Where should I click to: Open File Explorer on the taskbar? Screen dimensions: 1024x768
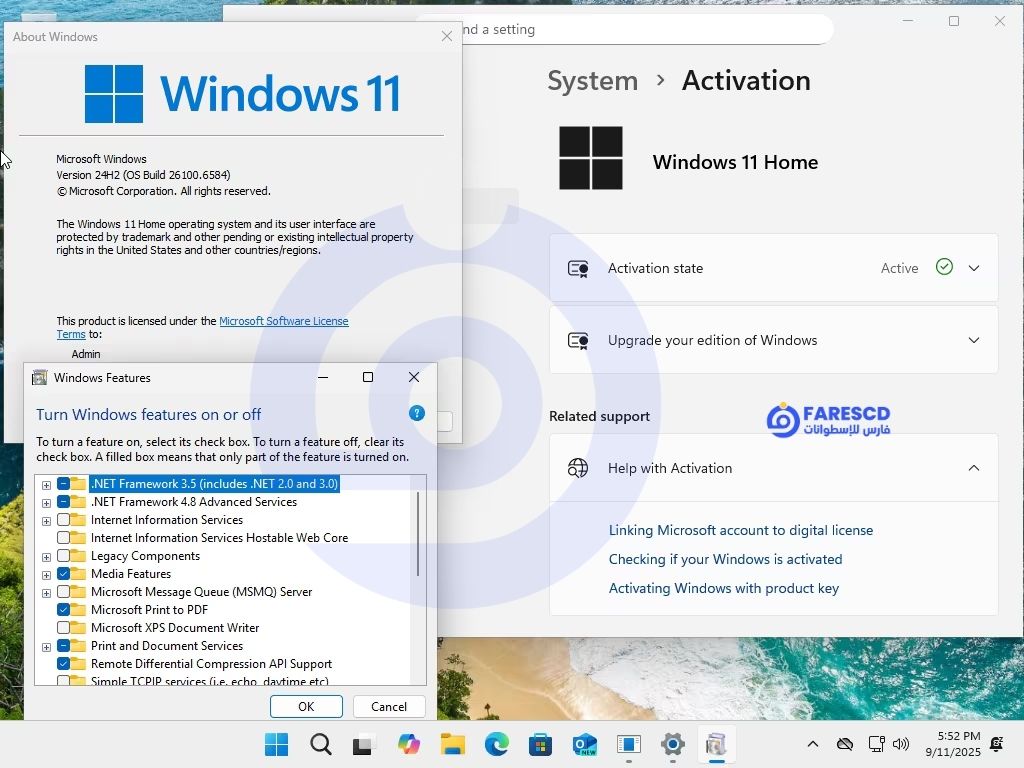coord(453,744)
